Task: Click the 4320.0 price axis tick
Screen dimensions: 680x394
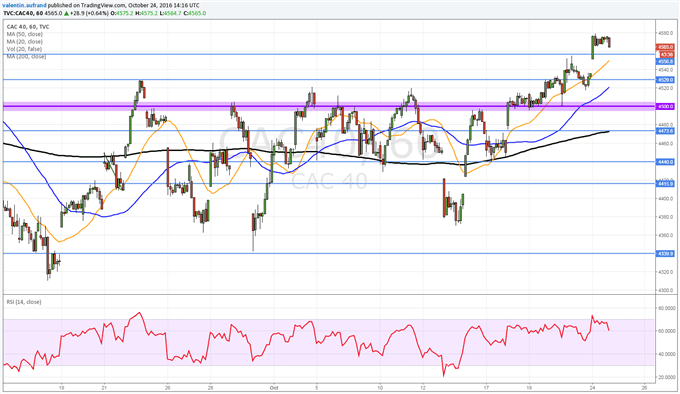Action: 666,272
